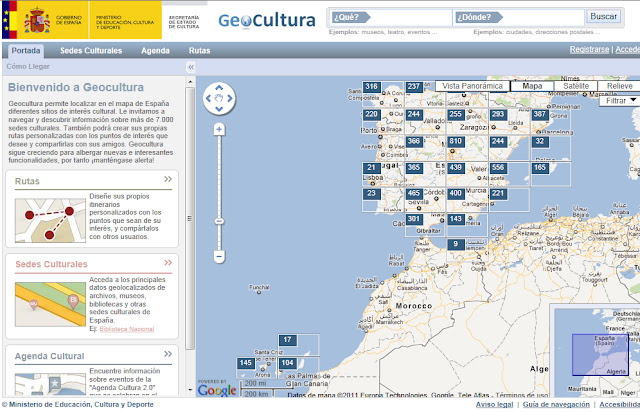The height and width of the screenshot is (412, 640).
Task: Open the 387 cluster marker
Action: click(540, 114)
